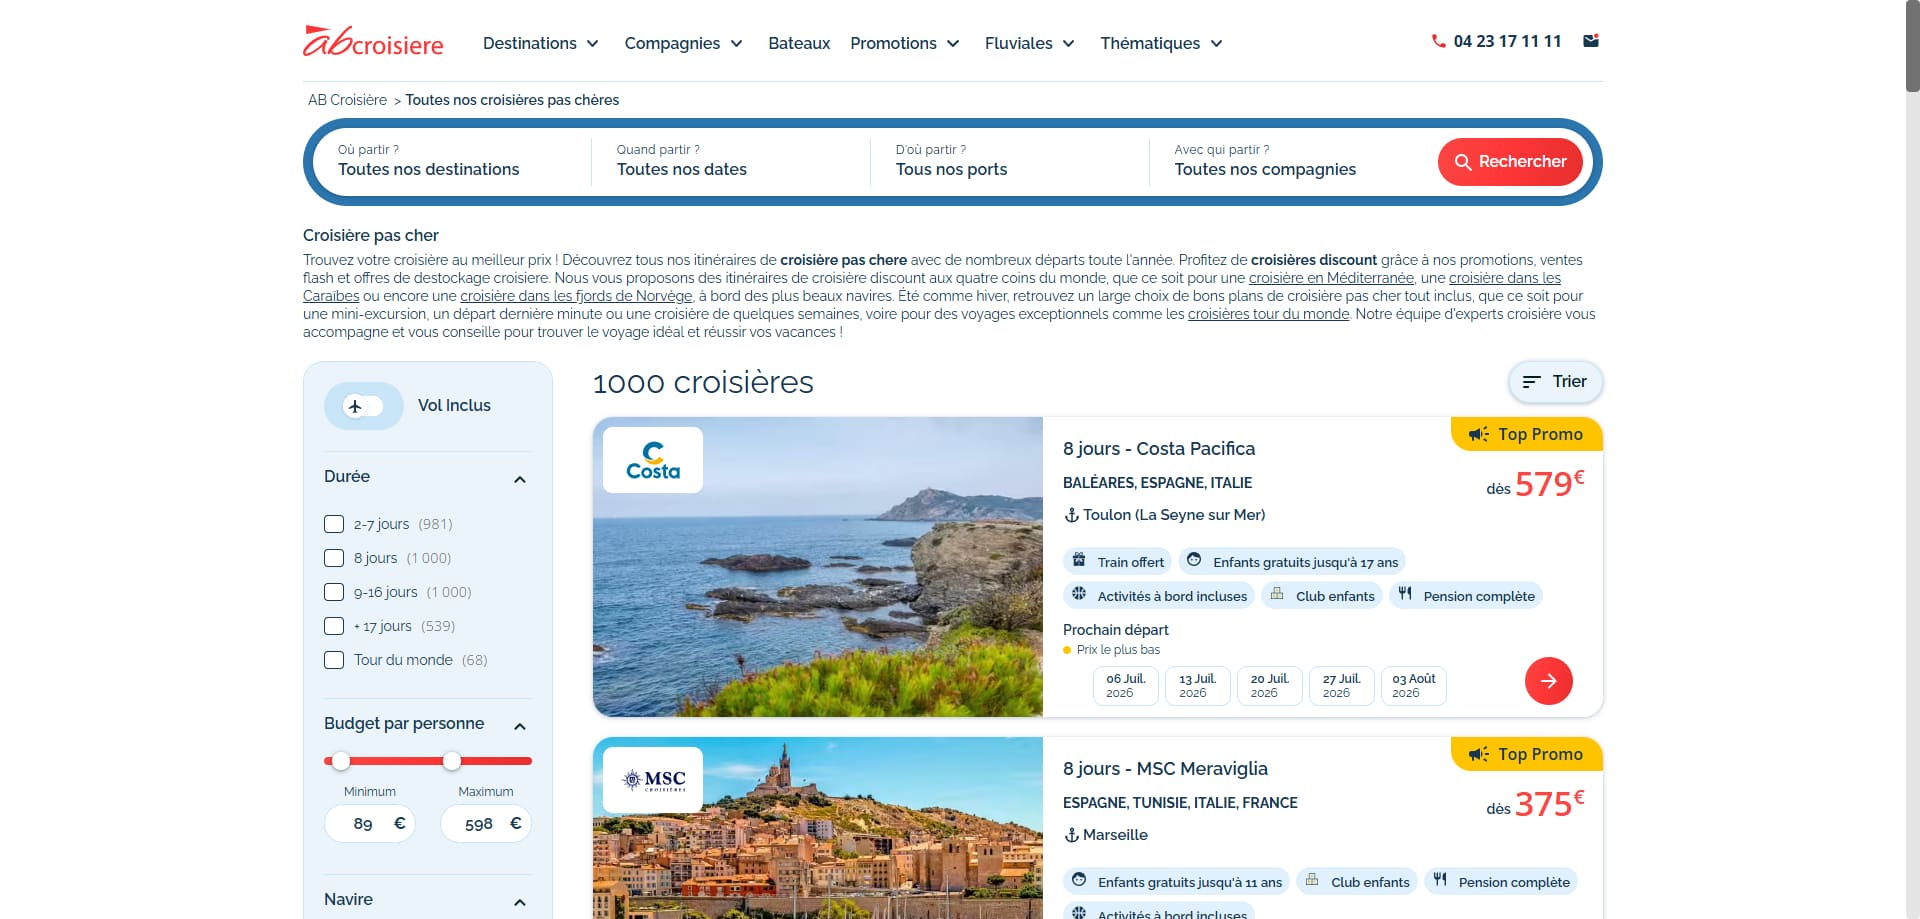Click the red arrow on Costa Pacifica card
The width and height of the screenshot is (1920, 919).
(1548, 681)
